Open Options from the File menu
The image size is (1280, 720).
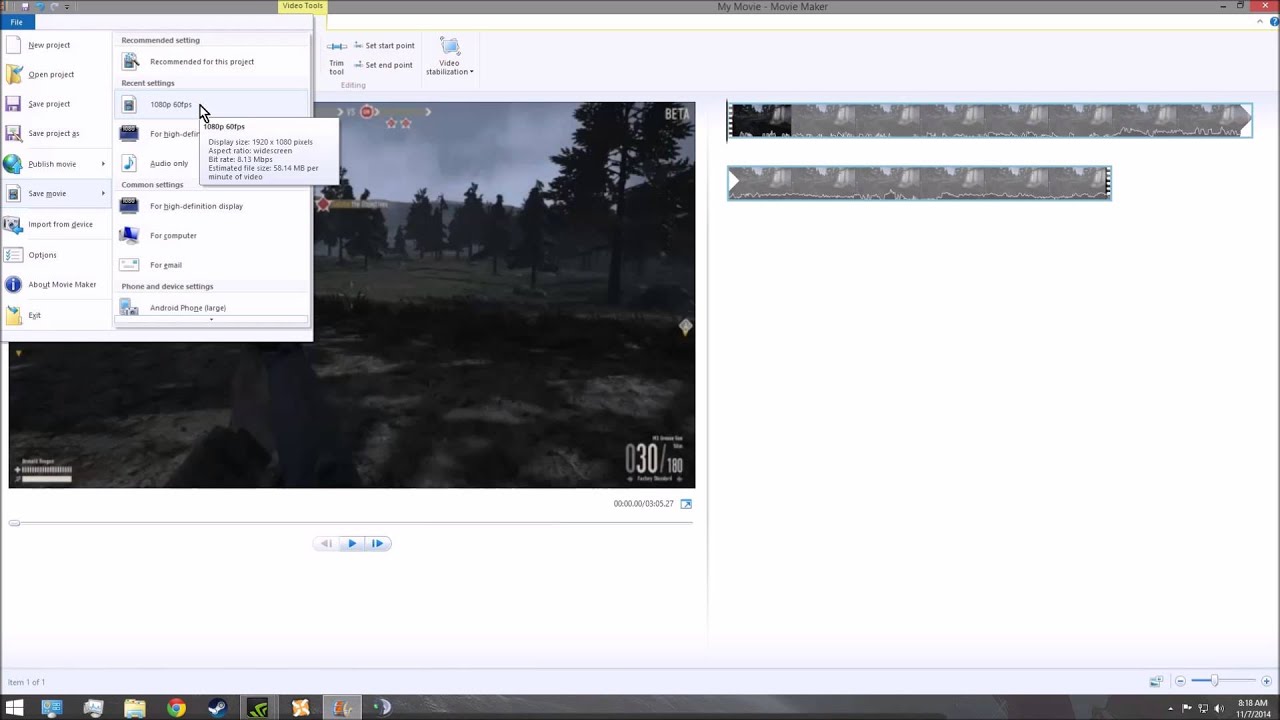tap(56, 255)
